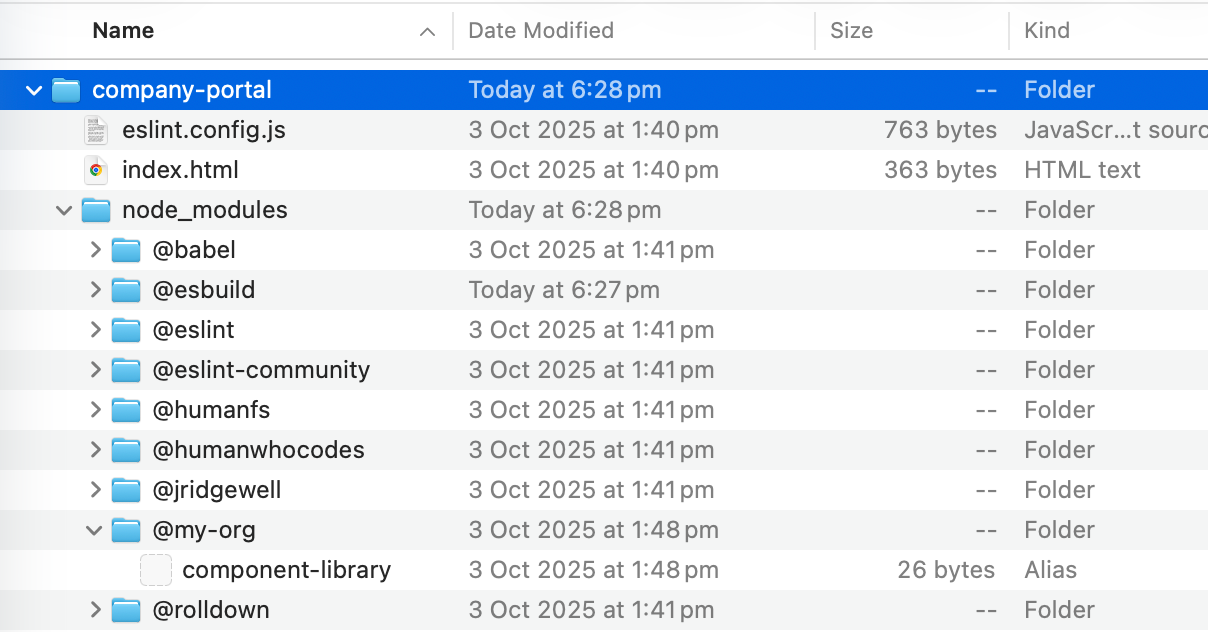Screen dimensions: 1208x632
Task: Click the eslint.config.js file icon
Action: click(96, 130)
